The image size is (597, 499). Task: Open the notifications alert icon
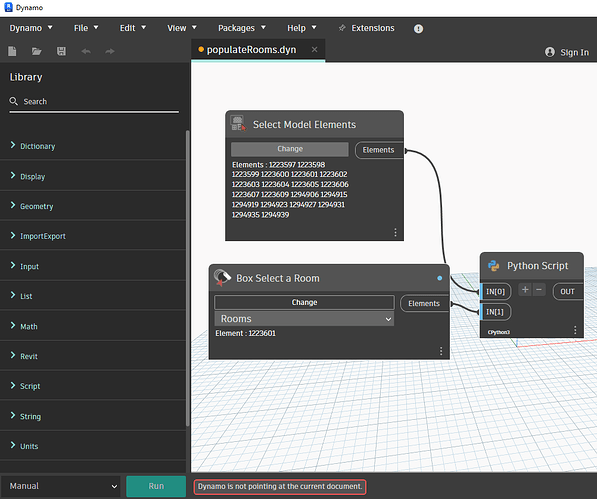(x=418, y=29)
